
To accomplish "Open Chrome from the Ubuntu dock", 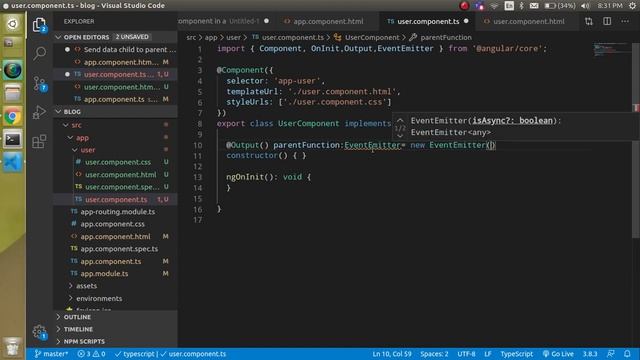I will pyautogui.click(x=13, y=117).
